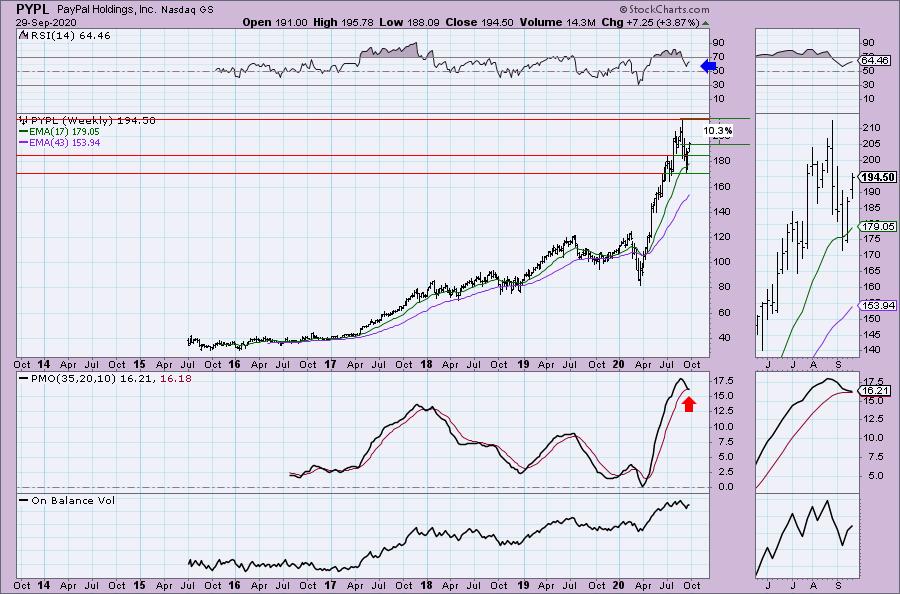
Task: Select the High 195.78 value
Action: coord(343,22)
